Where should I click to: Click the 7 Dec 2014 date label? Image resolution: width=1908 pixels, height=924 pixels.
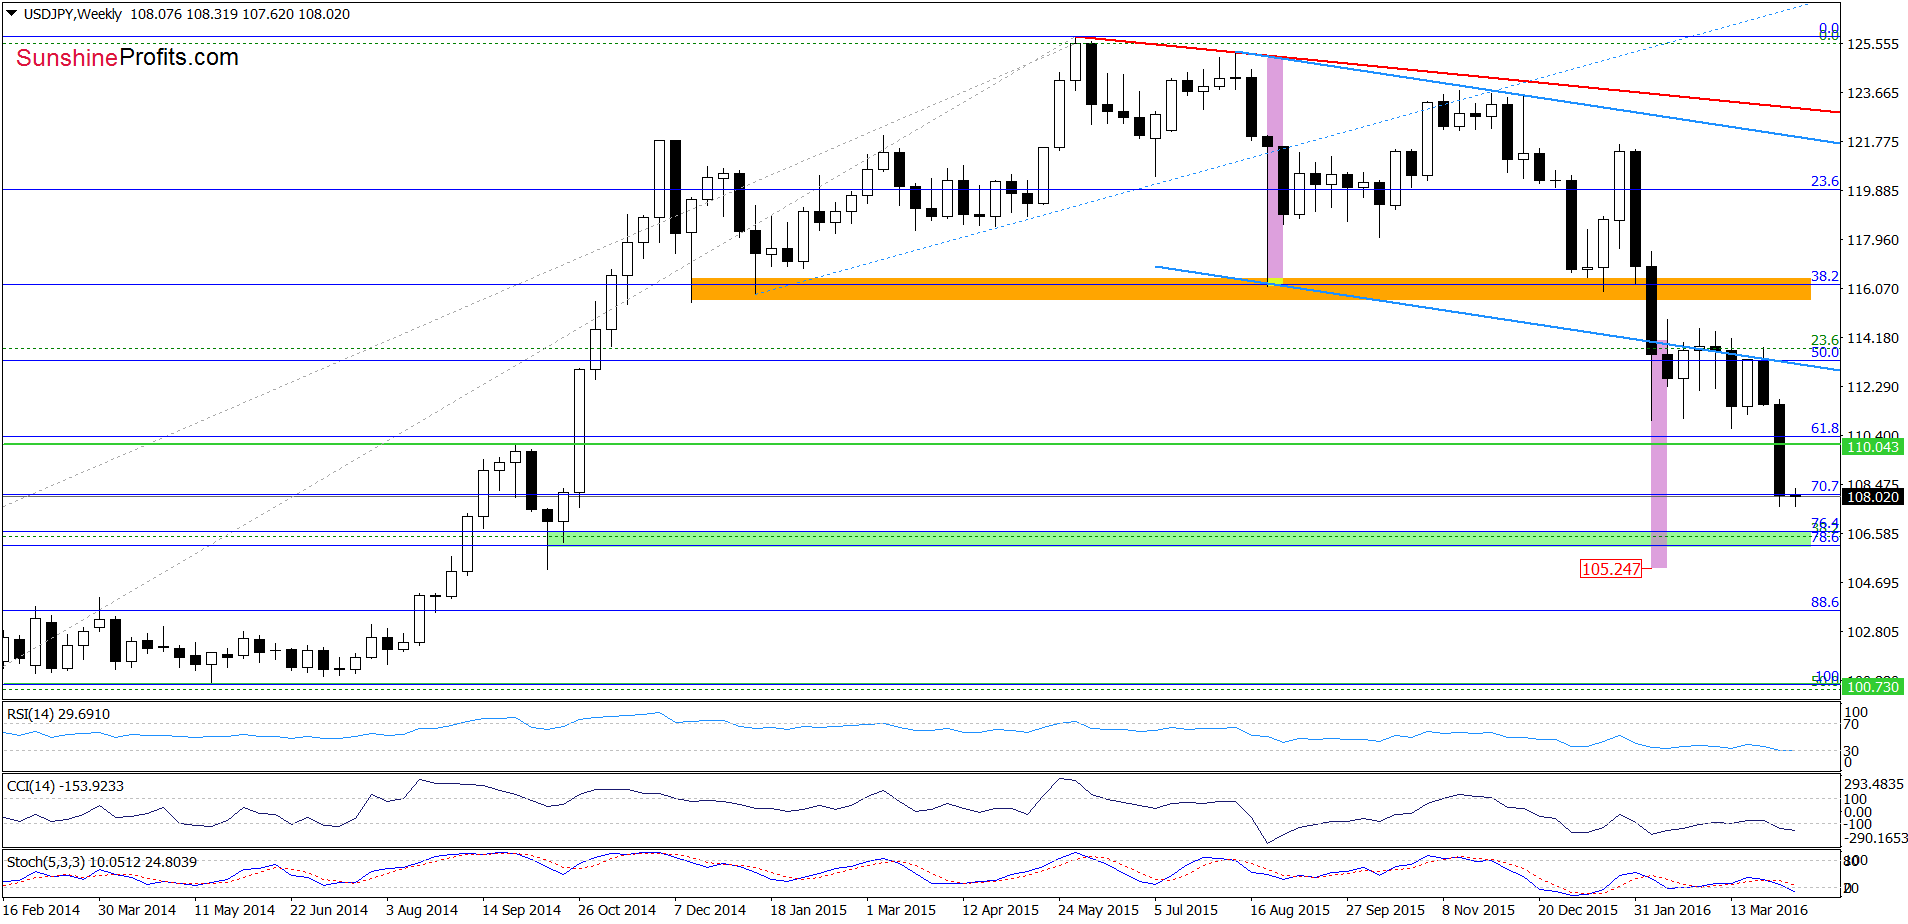(710, 910)
